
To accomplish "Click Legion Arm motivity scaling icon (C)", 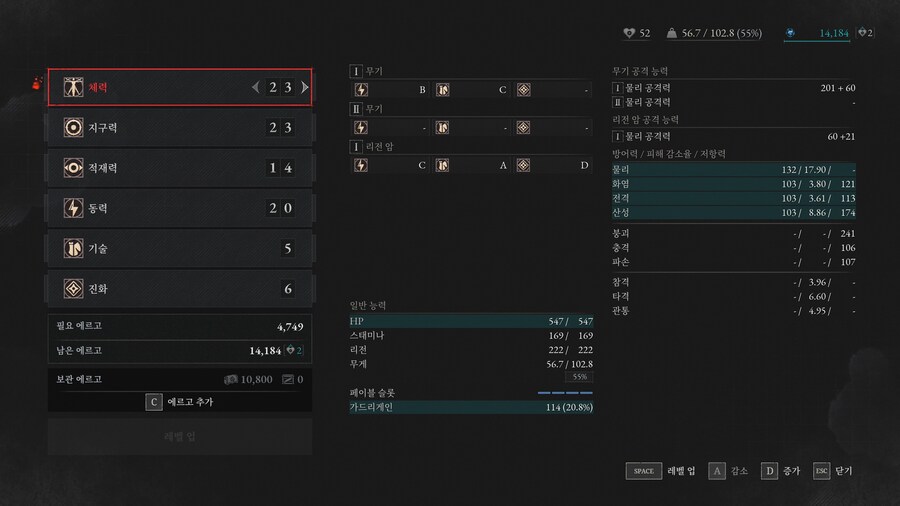I will coord(361,165).
